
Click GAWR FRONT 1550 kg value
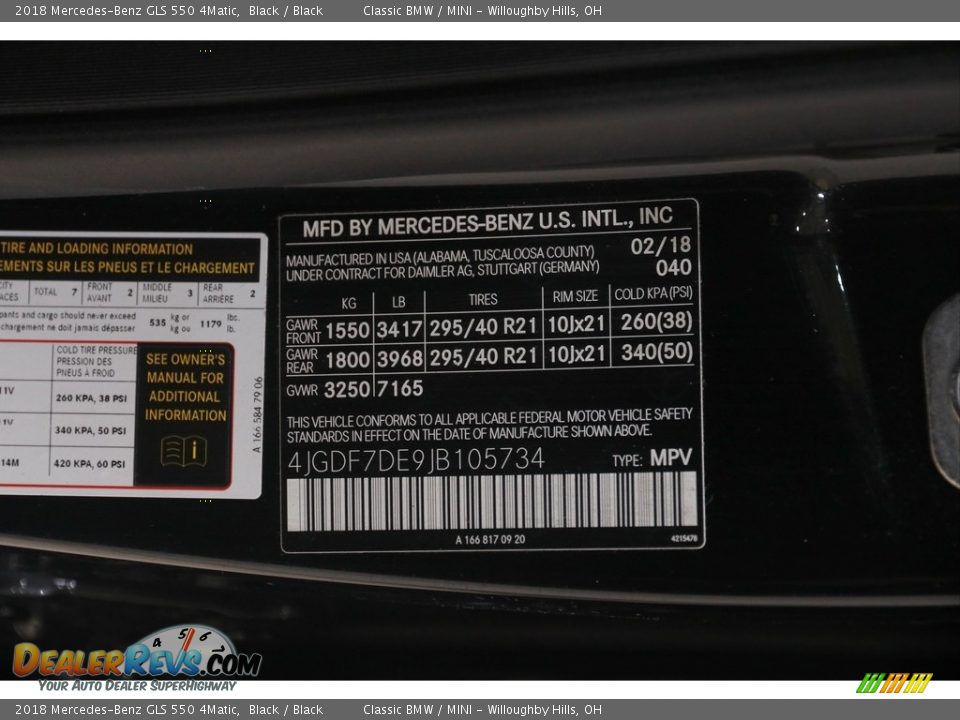point(347,331)
